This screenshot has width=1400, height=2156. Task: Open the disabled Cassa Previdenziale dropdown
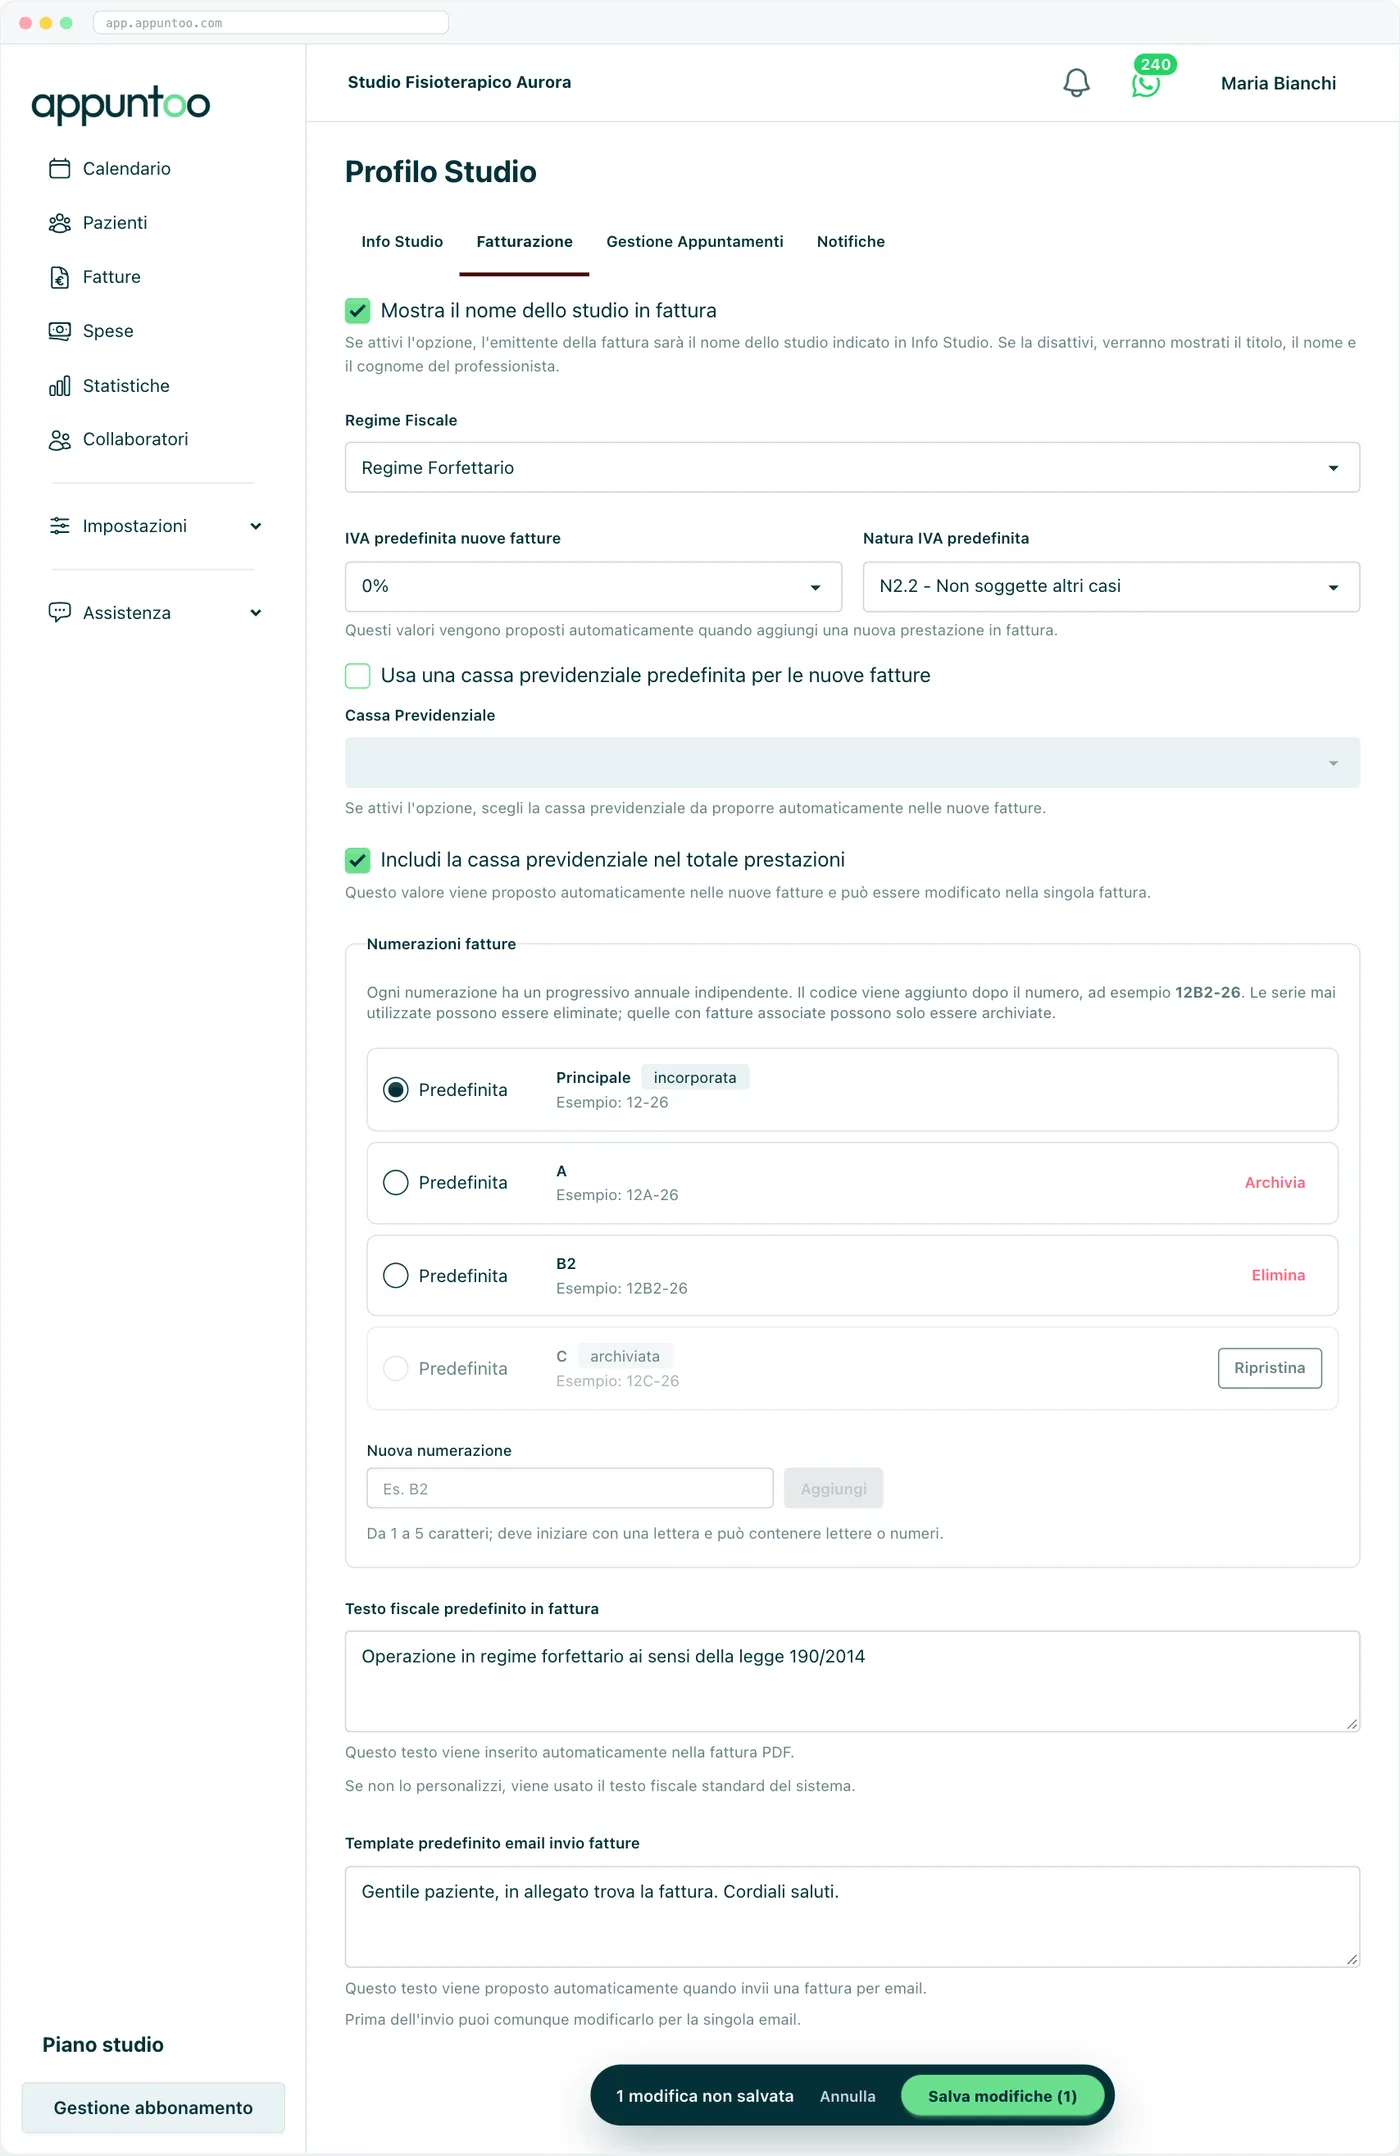click(x=852, y=763)
